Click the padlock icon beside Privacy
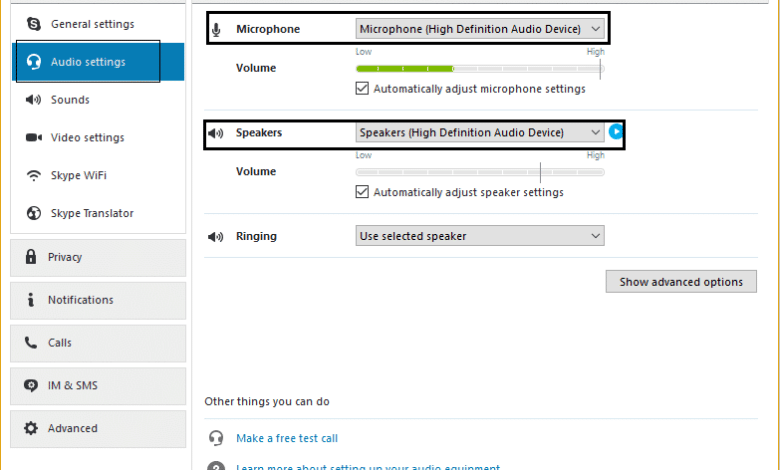The height and width of the screenshot is (470, 780). (31, 257)
